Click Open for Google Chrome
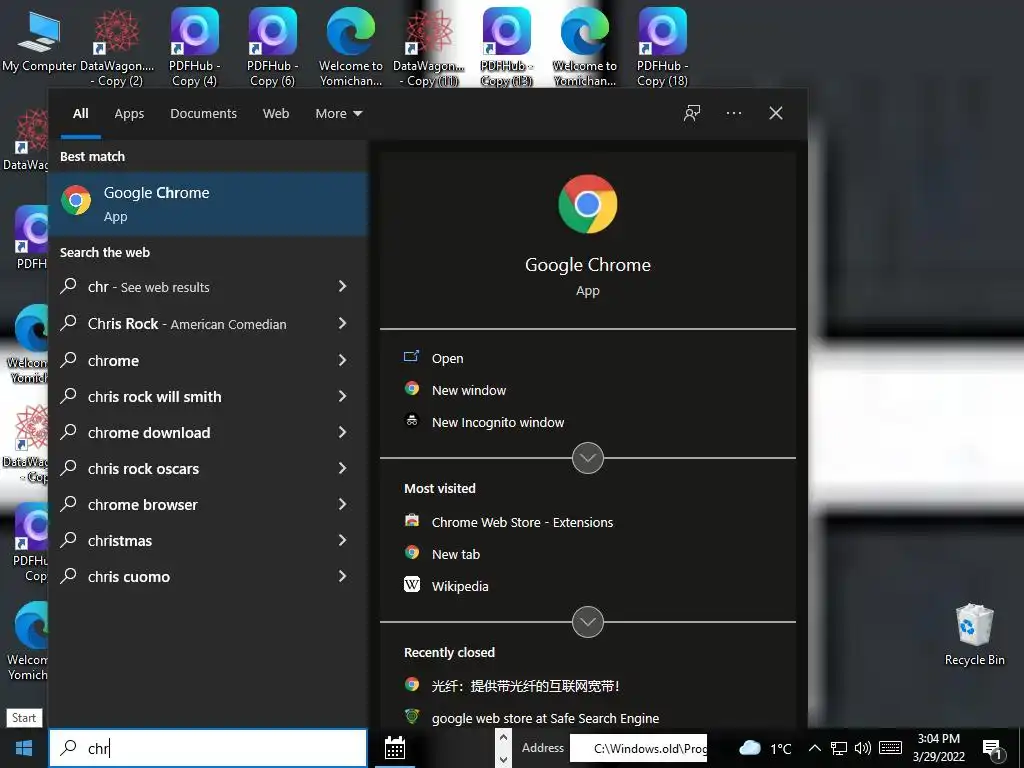Screen dimensions: 1024x768 [x=447, y=358]
